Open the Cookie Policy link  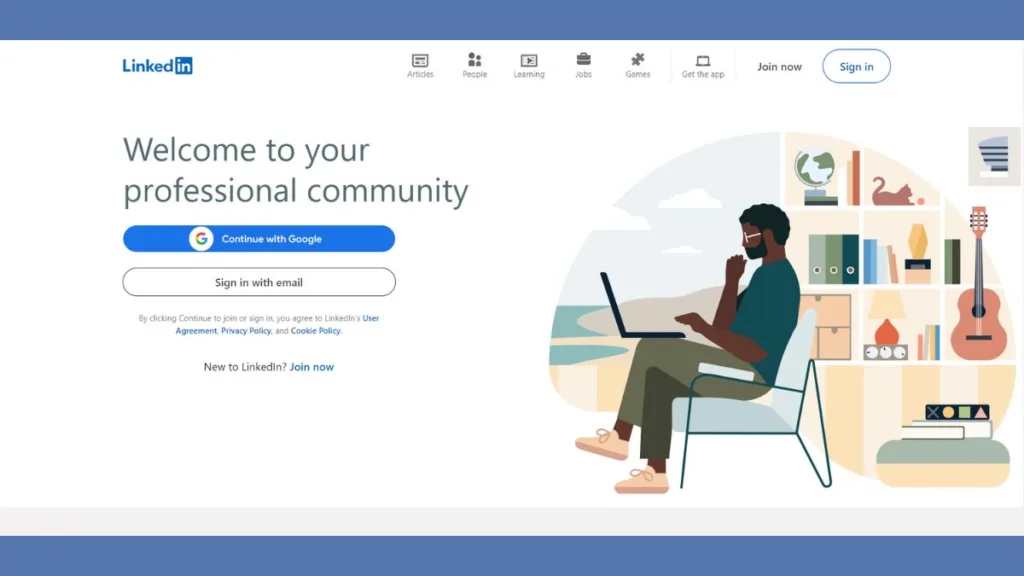coord(316,331)
